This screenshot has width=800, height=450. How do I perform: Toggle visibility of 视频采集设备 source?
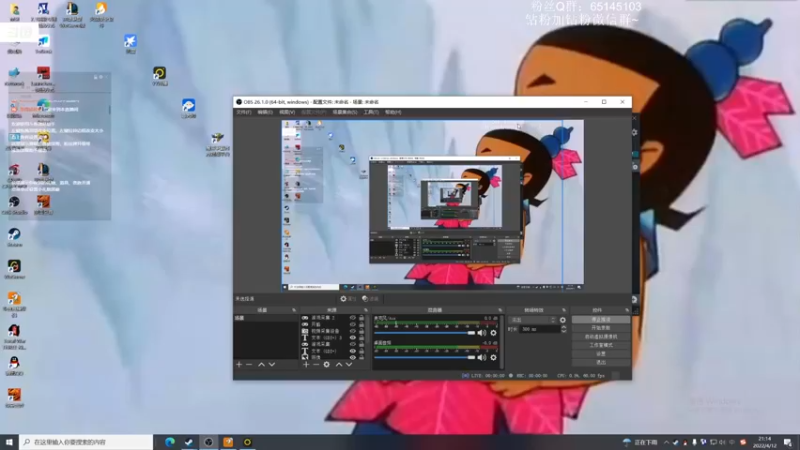(x=353, y=331)
